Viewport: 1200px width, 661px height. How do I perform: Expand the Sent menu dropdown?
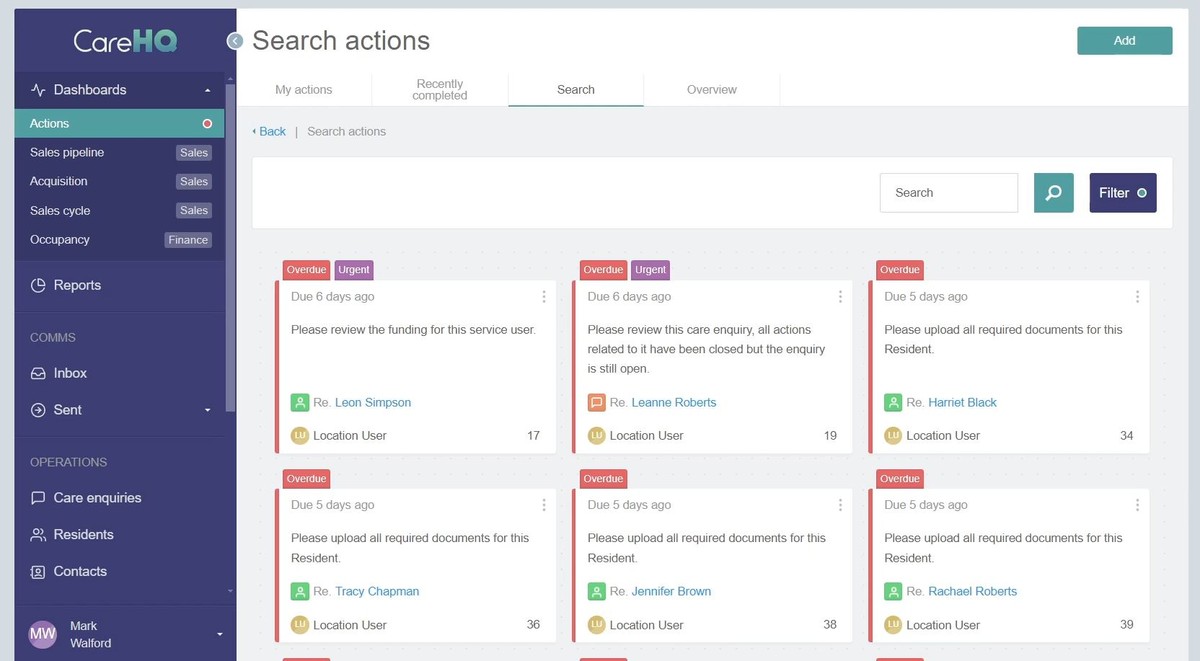point(207,410)
